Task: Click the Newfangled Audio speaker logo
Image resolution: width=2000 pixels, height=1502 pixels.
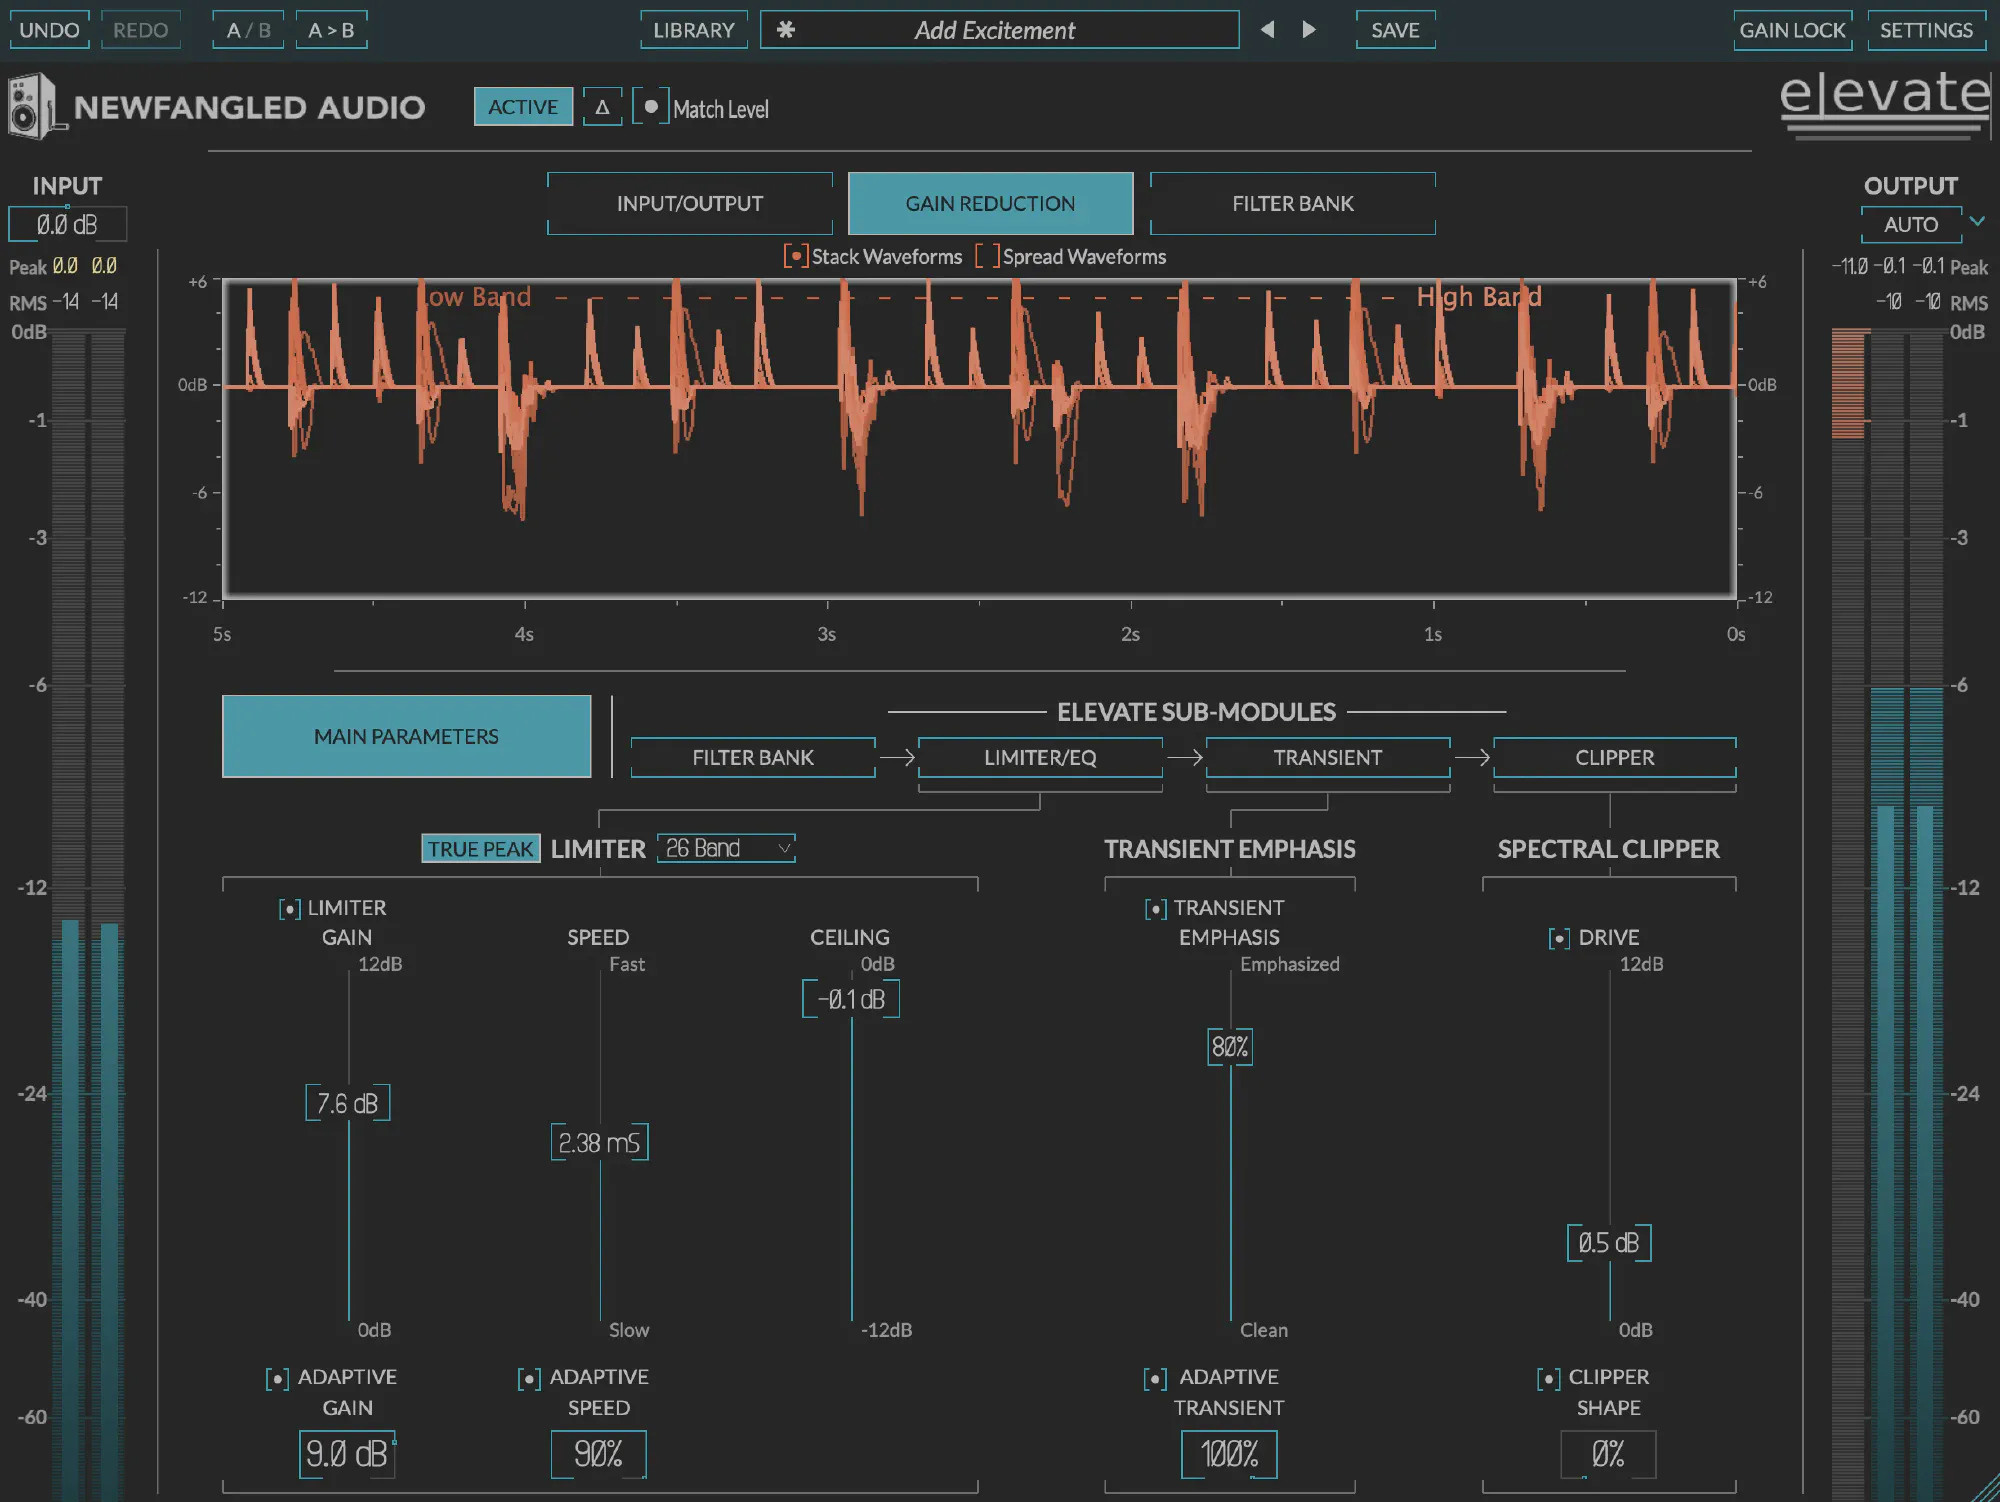Action: pyautogui.click(x=34, y=107)
